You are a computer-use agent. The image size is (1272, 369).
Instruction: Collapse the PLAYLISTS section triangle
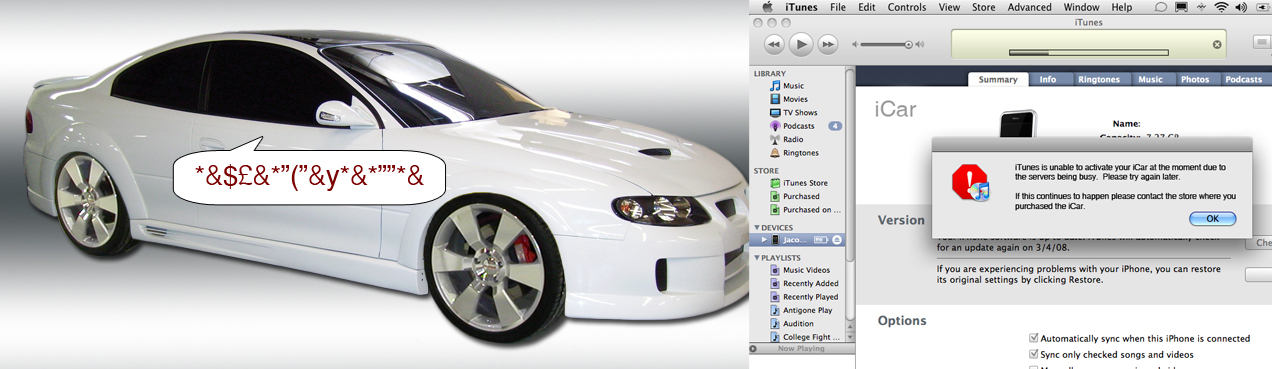pos(756,258)
